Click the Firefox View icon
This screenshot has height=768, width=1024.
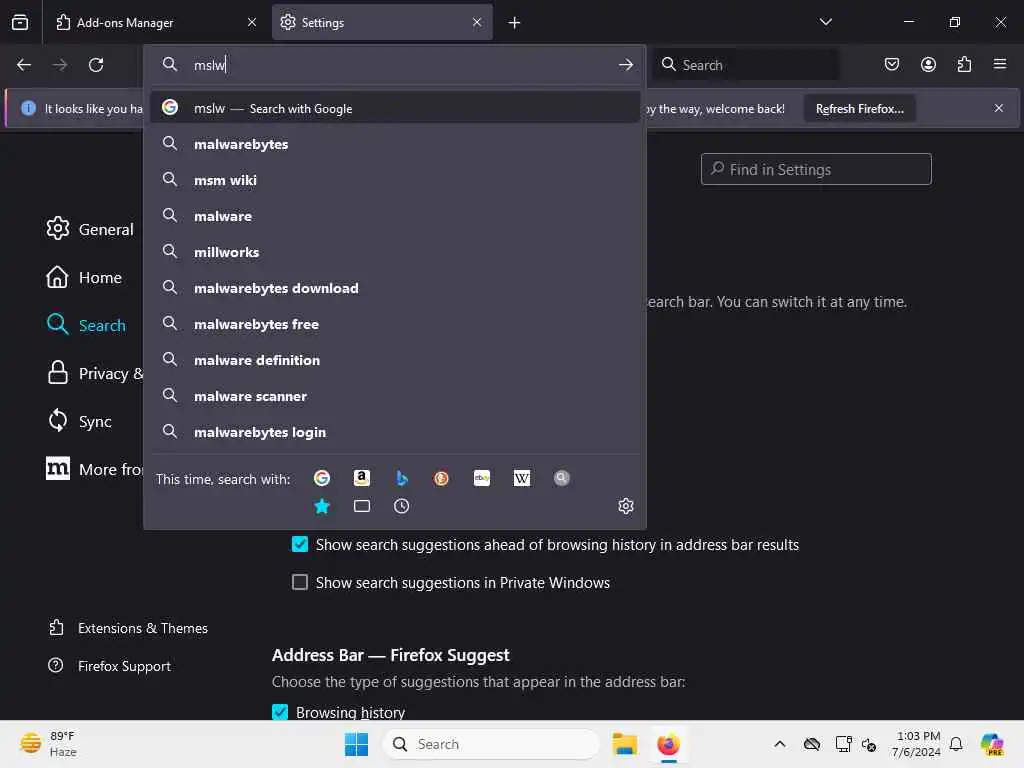[20, 22]
